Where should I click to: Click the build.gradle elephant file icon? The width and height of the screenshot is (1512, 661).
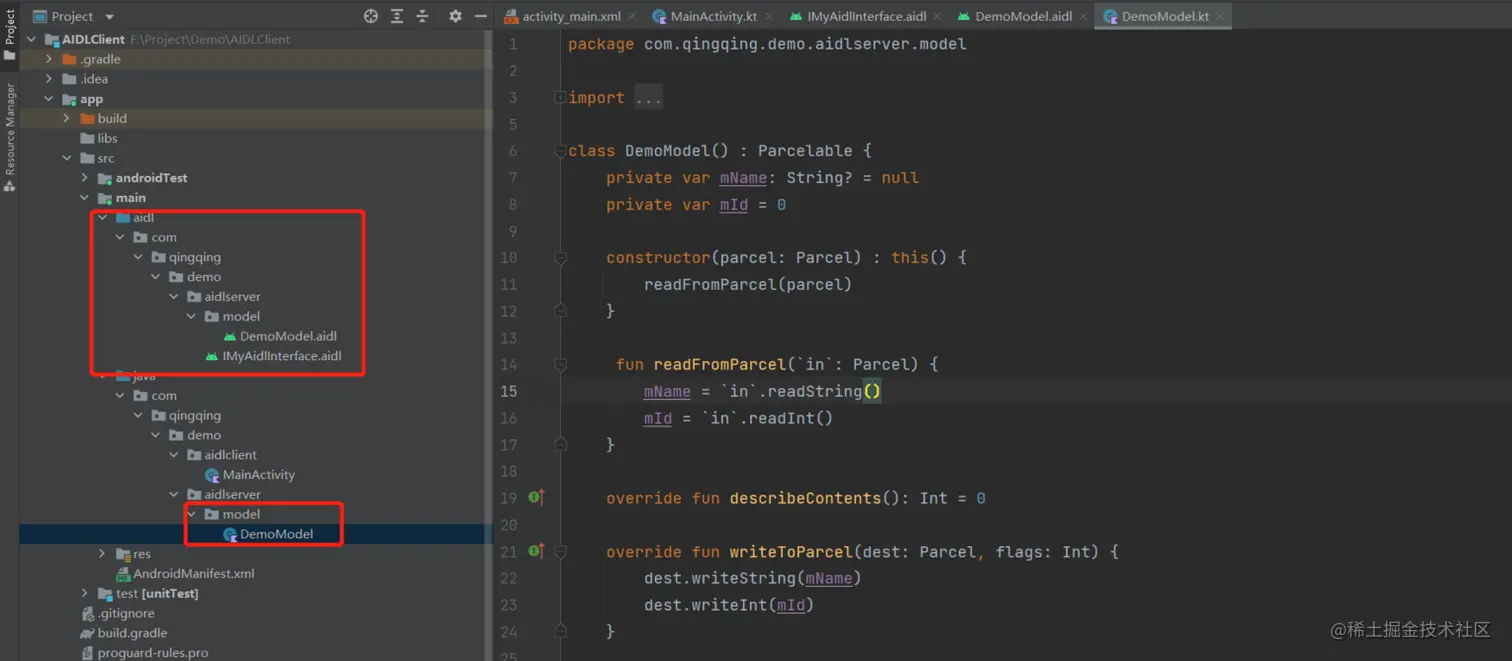(88, 633)
